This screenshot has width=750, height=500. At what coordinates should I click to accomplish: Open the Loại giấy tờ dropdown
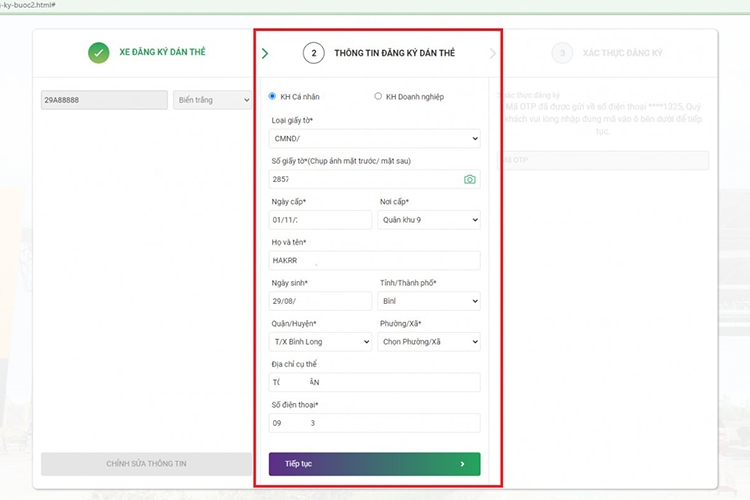tap(375, 138)
